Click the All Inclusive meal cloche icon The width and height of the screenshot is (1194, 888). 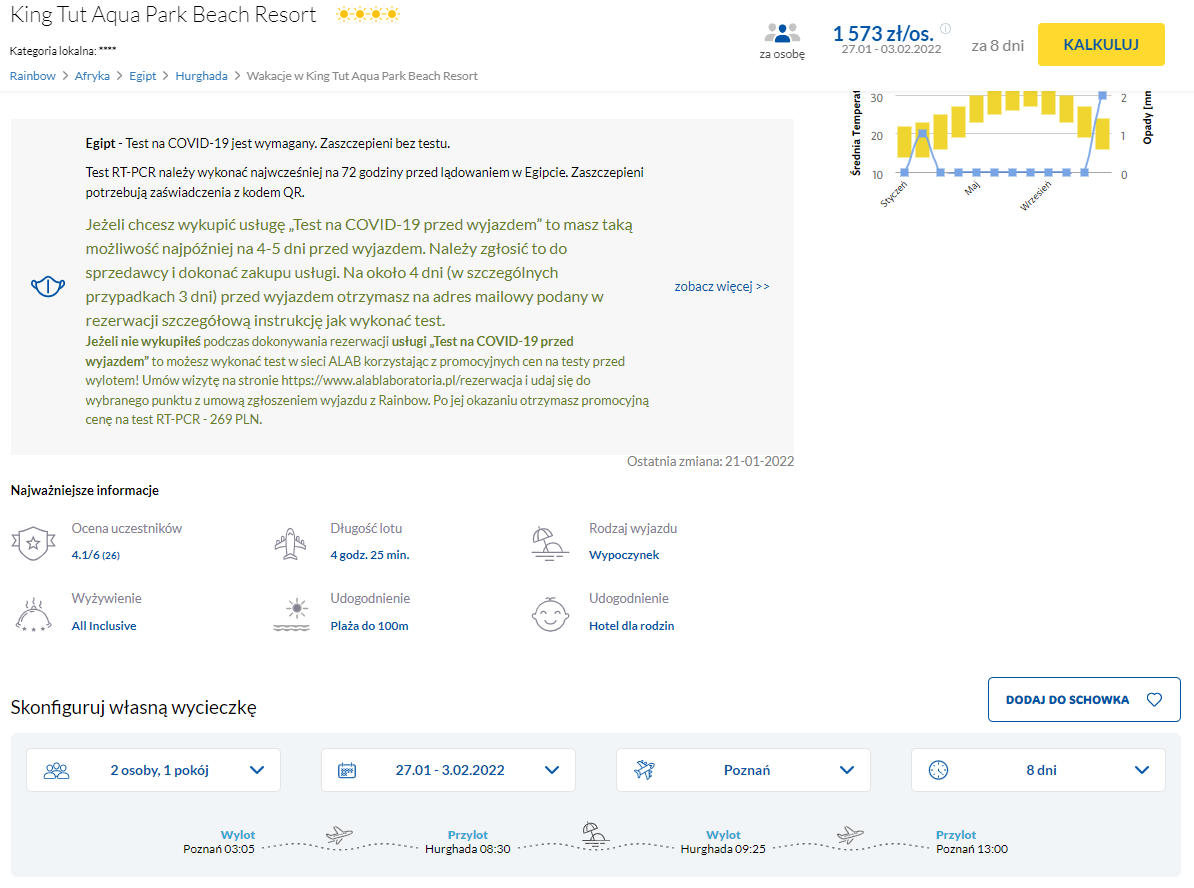tap(32, 613)
